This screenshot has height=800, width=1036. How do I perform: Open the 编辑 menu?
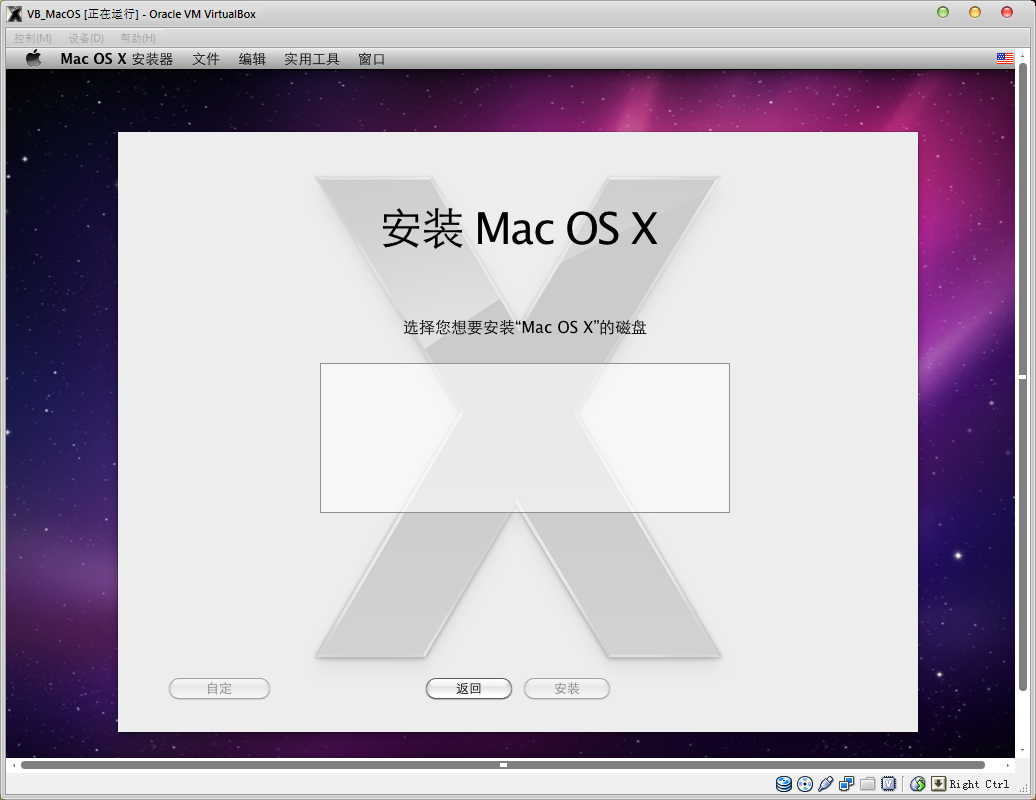(x=252, y=59)
